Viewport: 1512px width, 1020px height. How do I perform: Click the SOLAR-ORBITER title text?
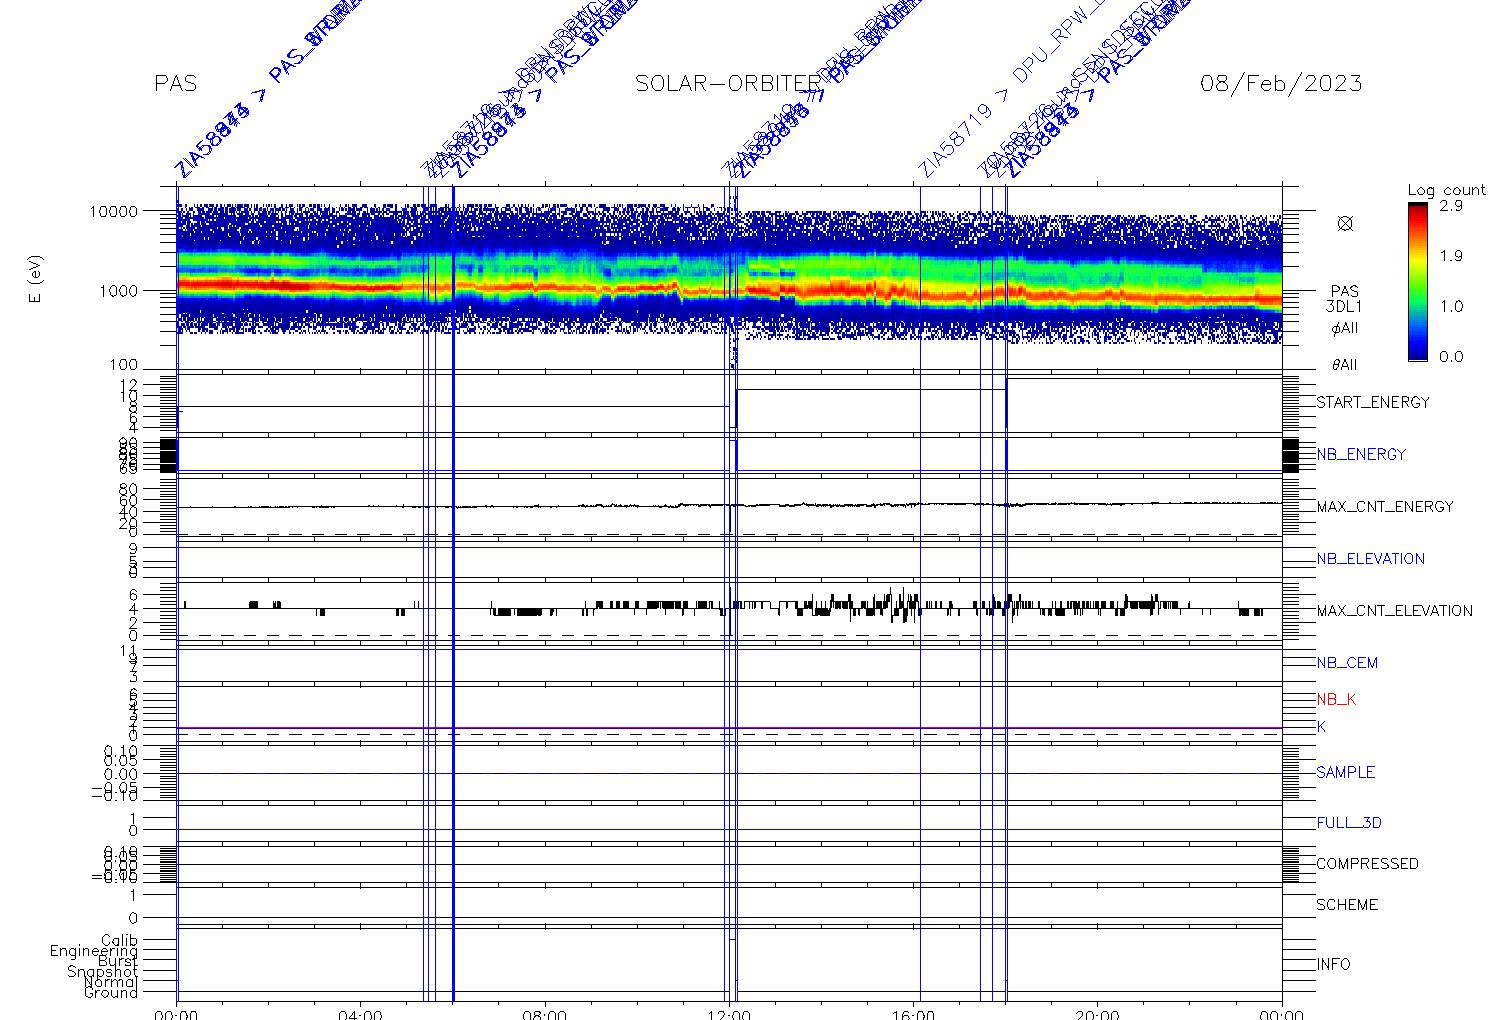point(727,83)
